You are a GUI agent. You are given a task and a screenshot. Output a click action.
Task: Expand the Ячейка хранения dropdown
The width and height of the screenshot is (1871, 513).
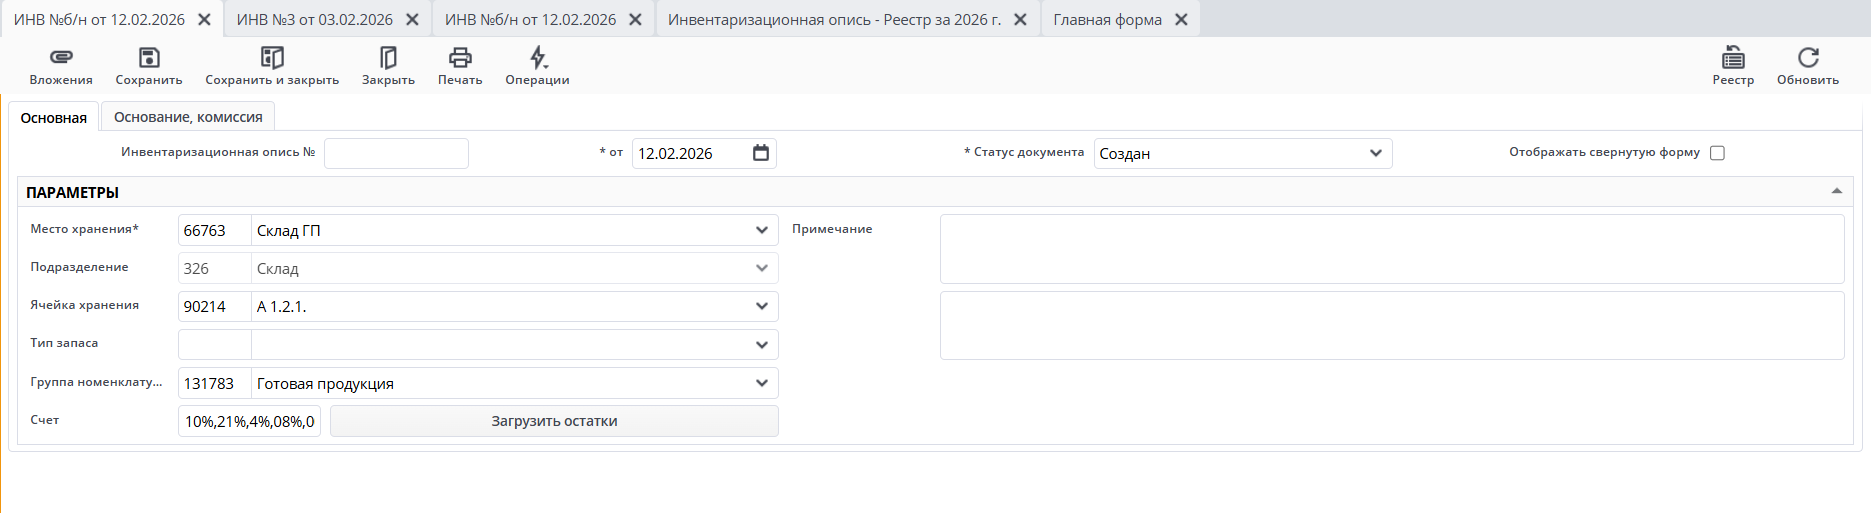coord(762,306)
